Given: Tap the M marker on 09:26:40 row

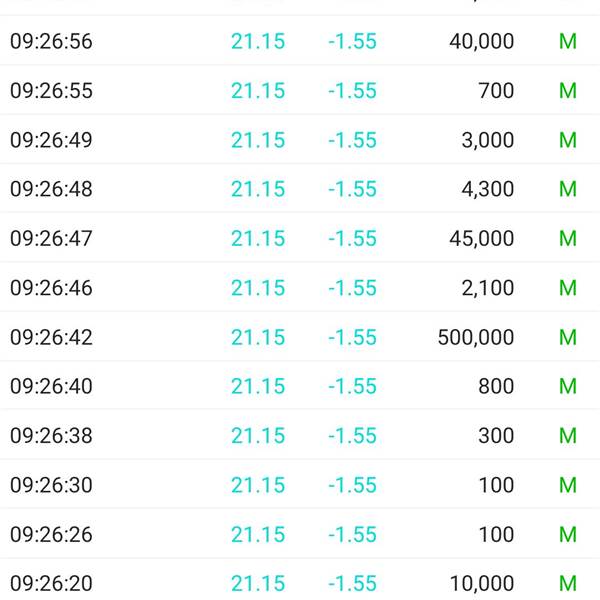Looking at the screenshot, I should tap(567, 386).
